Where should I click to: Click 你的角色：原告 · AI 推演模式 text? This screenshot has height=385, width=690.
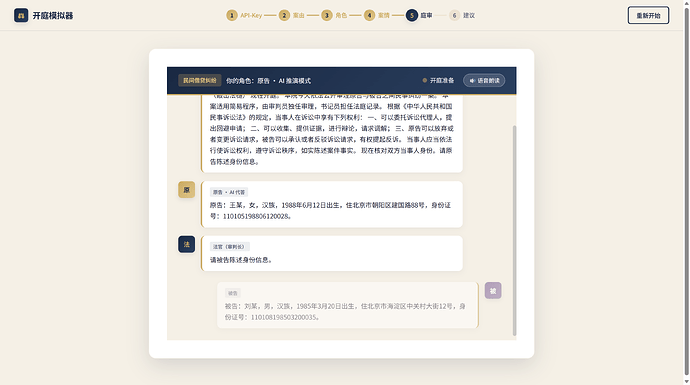(x=268, y=81)
